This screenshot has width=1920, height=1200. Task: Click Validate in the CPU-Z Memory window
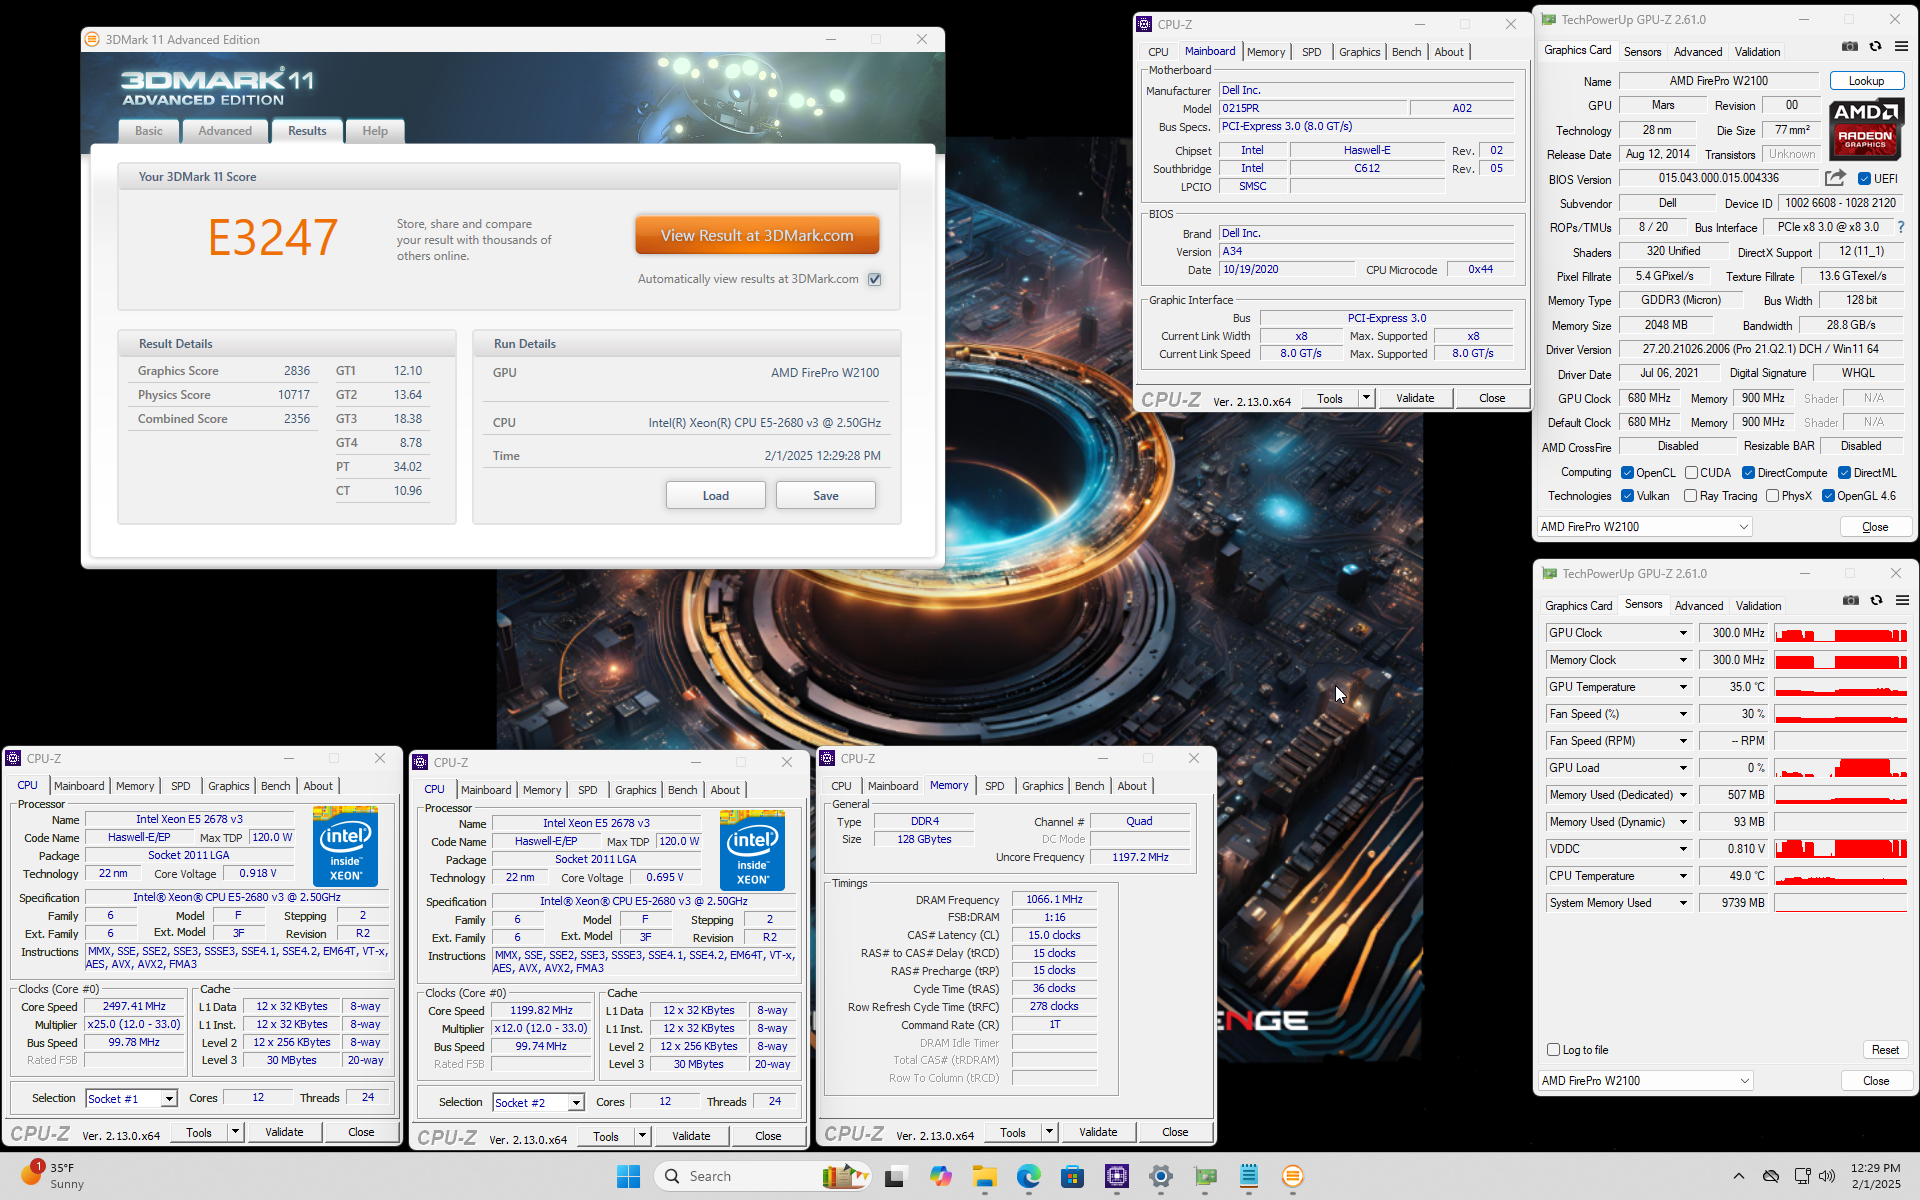[x=1098, y=1132]
